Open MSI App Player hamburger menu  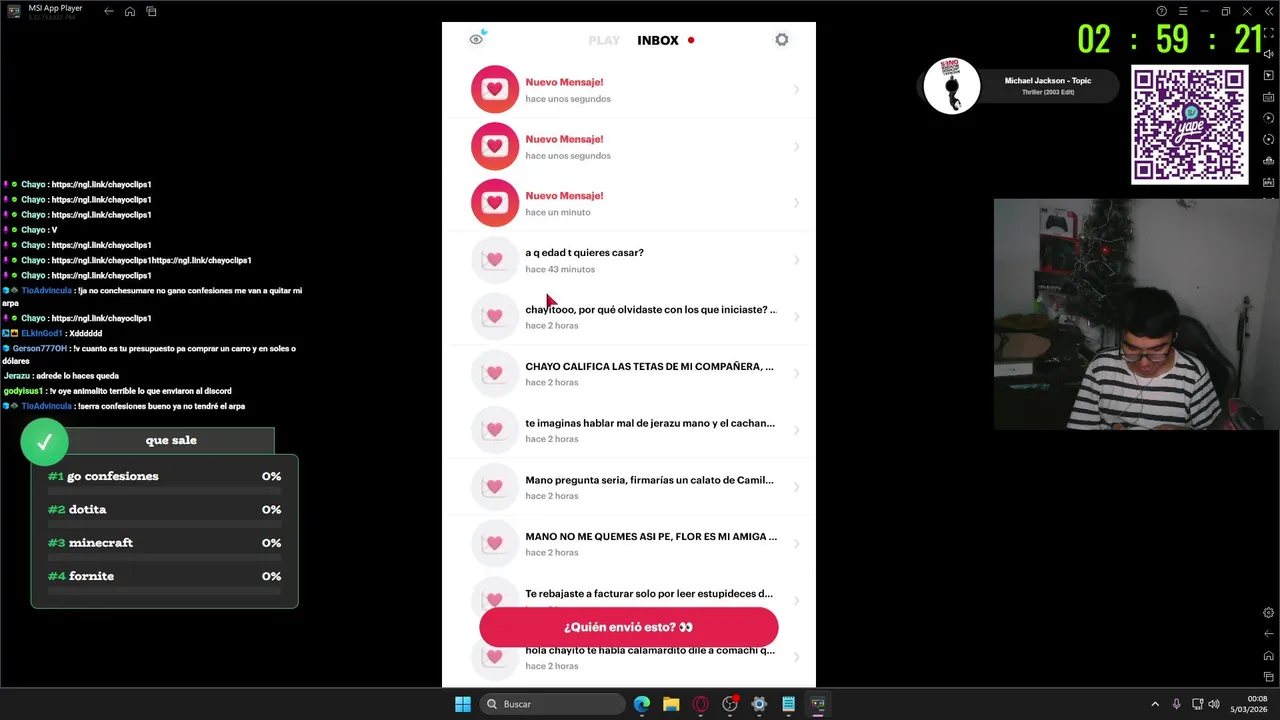1182,11
